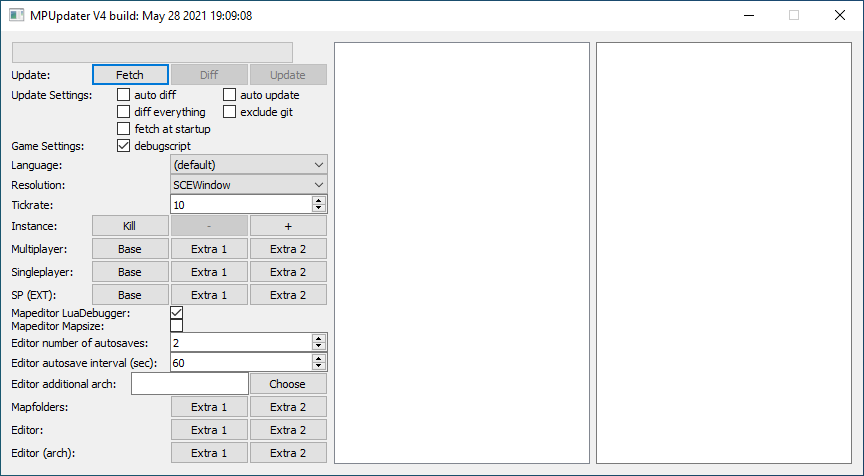Click the plus Instance button
Viewport: 864px width, 476px height.
(x=288, y=227)
